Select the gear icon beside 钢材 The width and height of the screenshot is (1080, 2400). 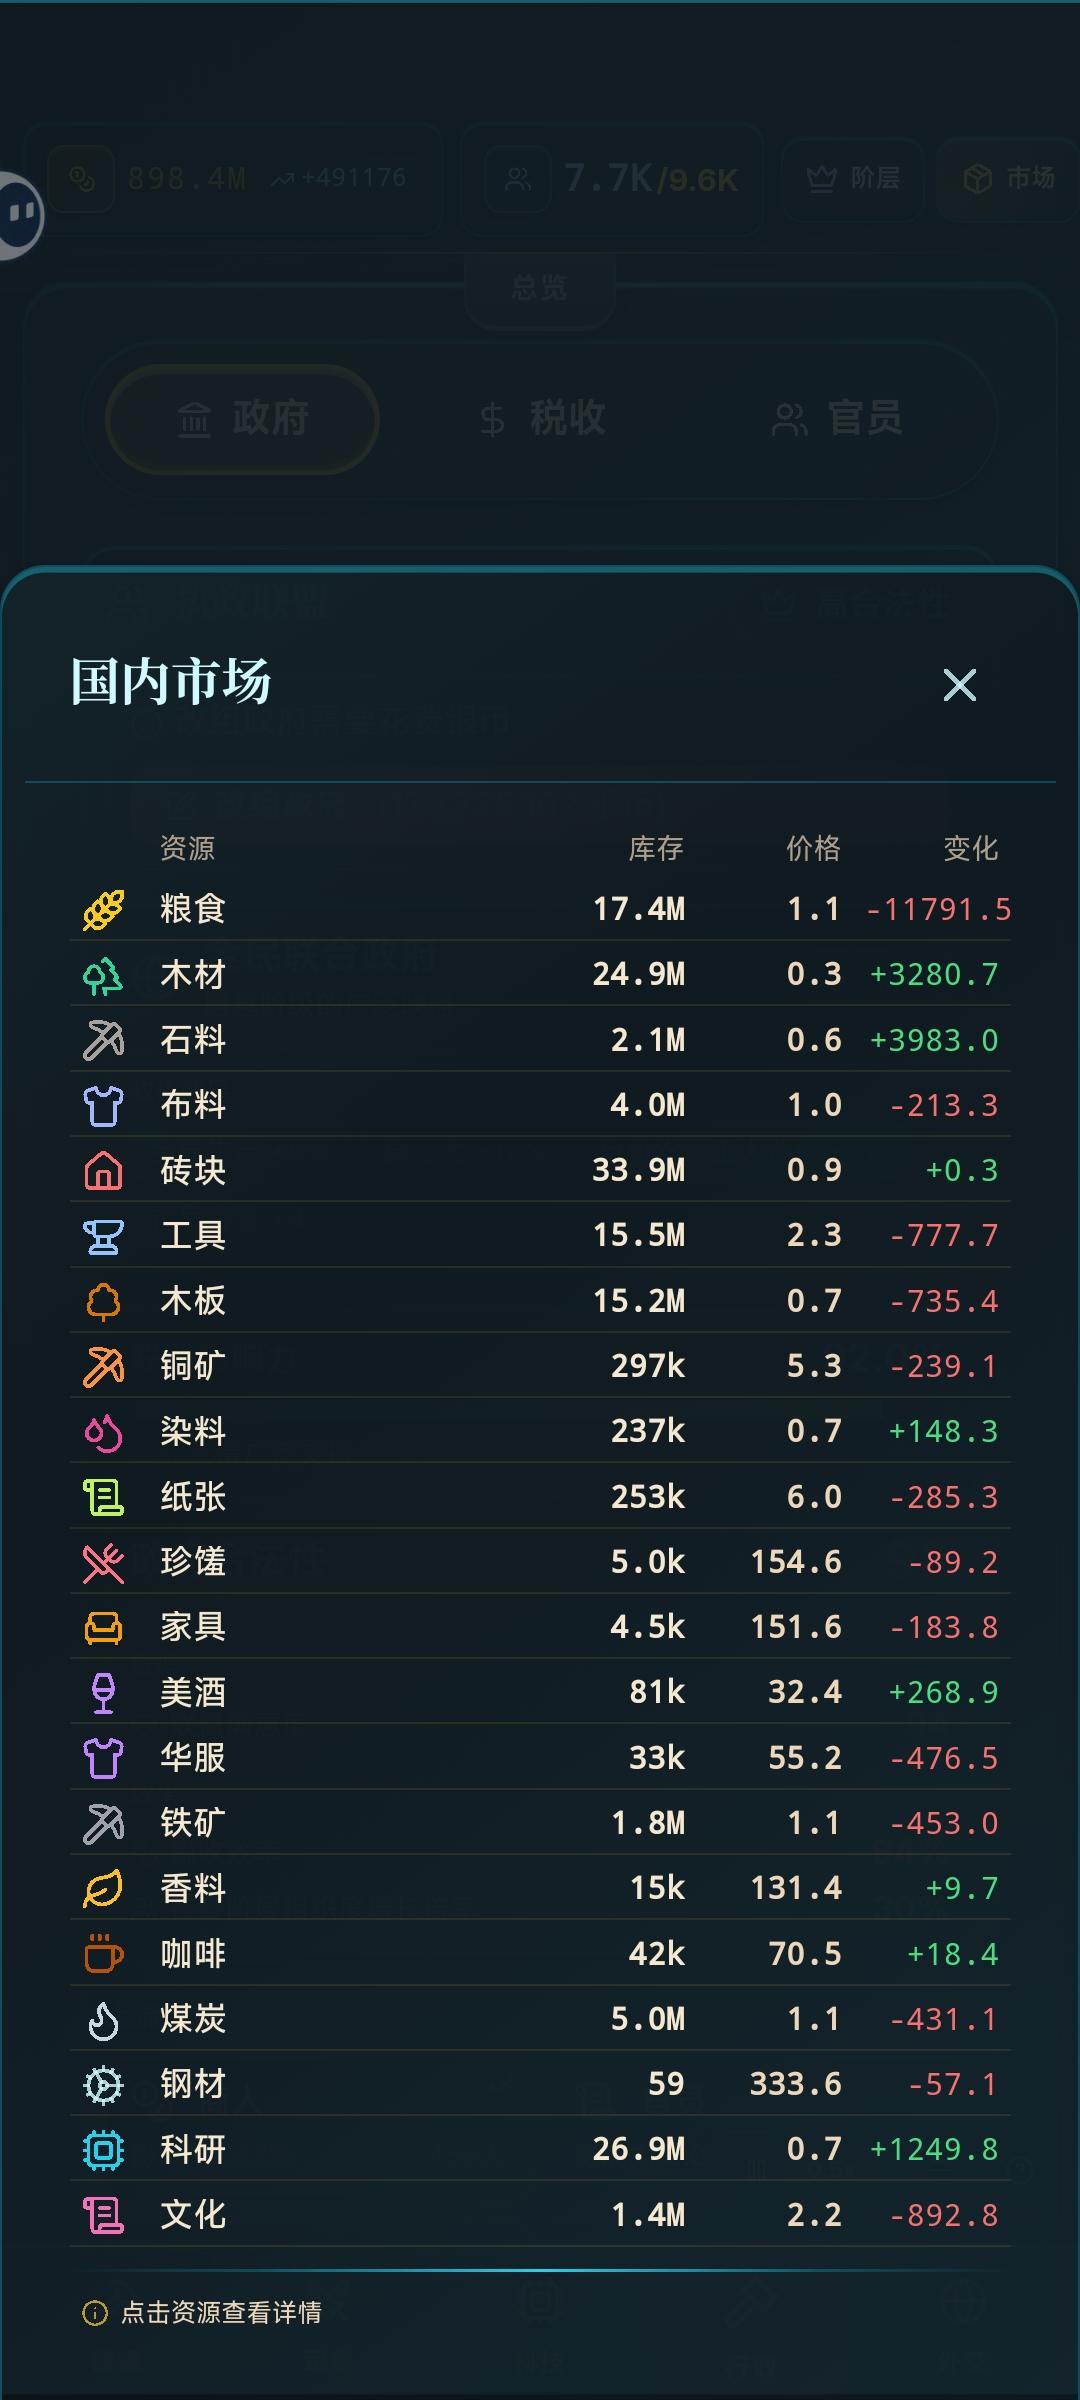click(x=103, y=2084)
